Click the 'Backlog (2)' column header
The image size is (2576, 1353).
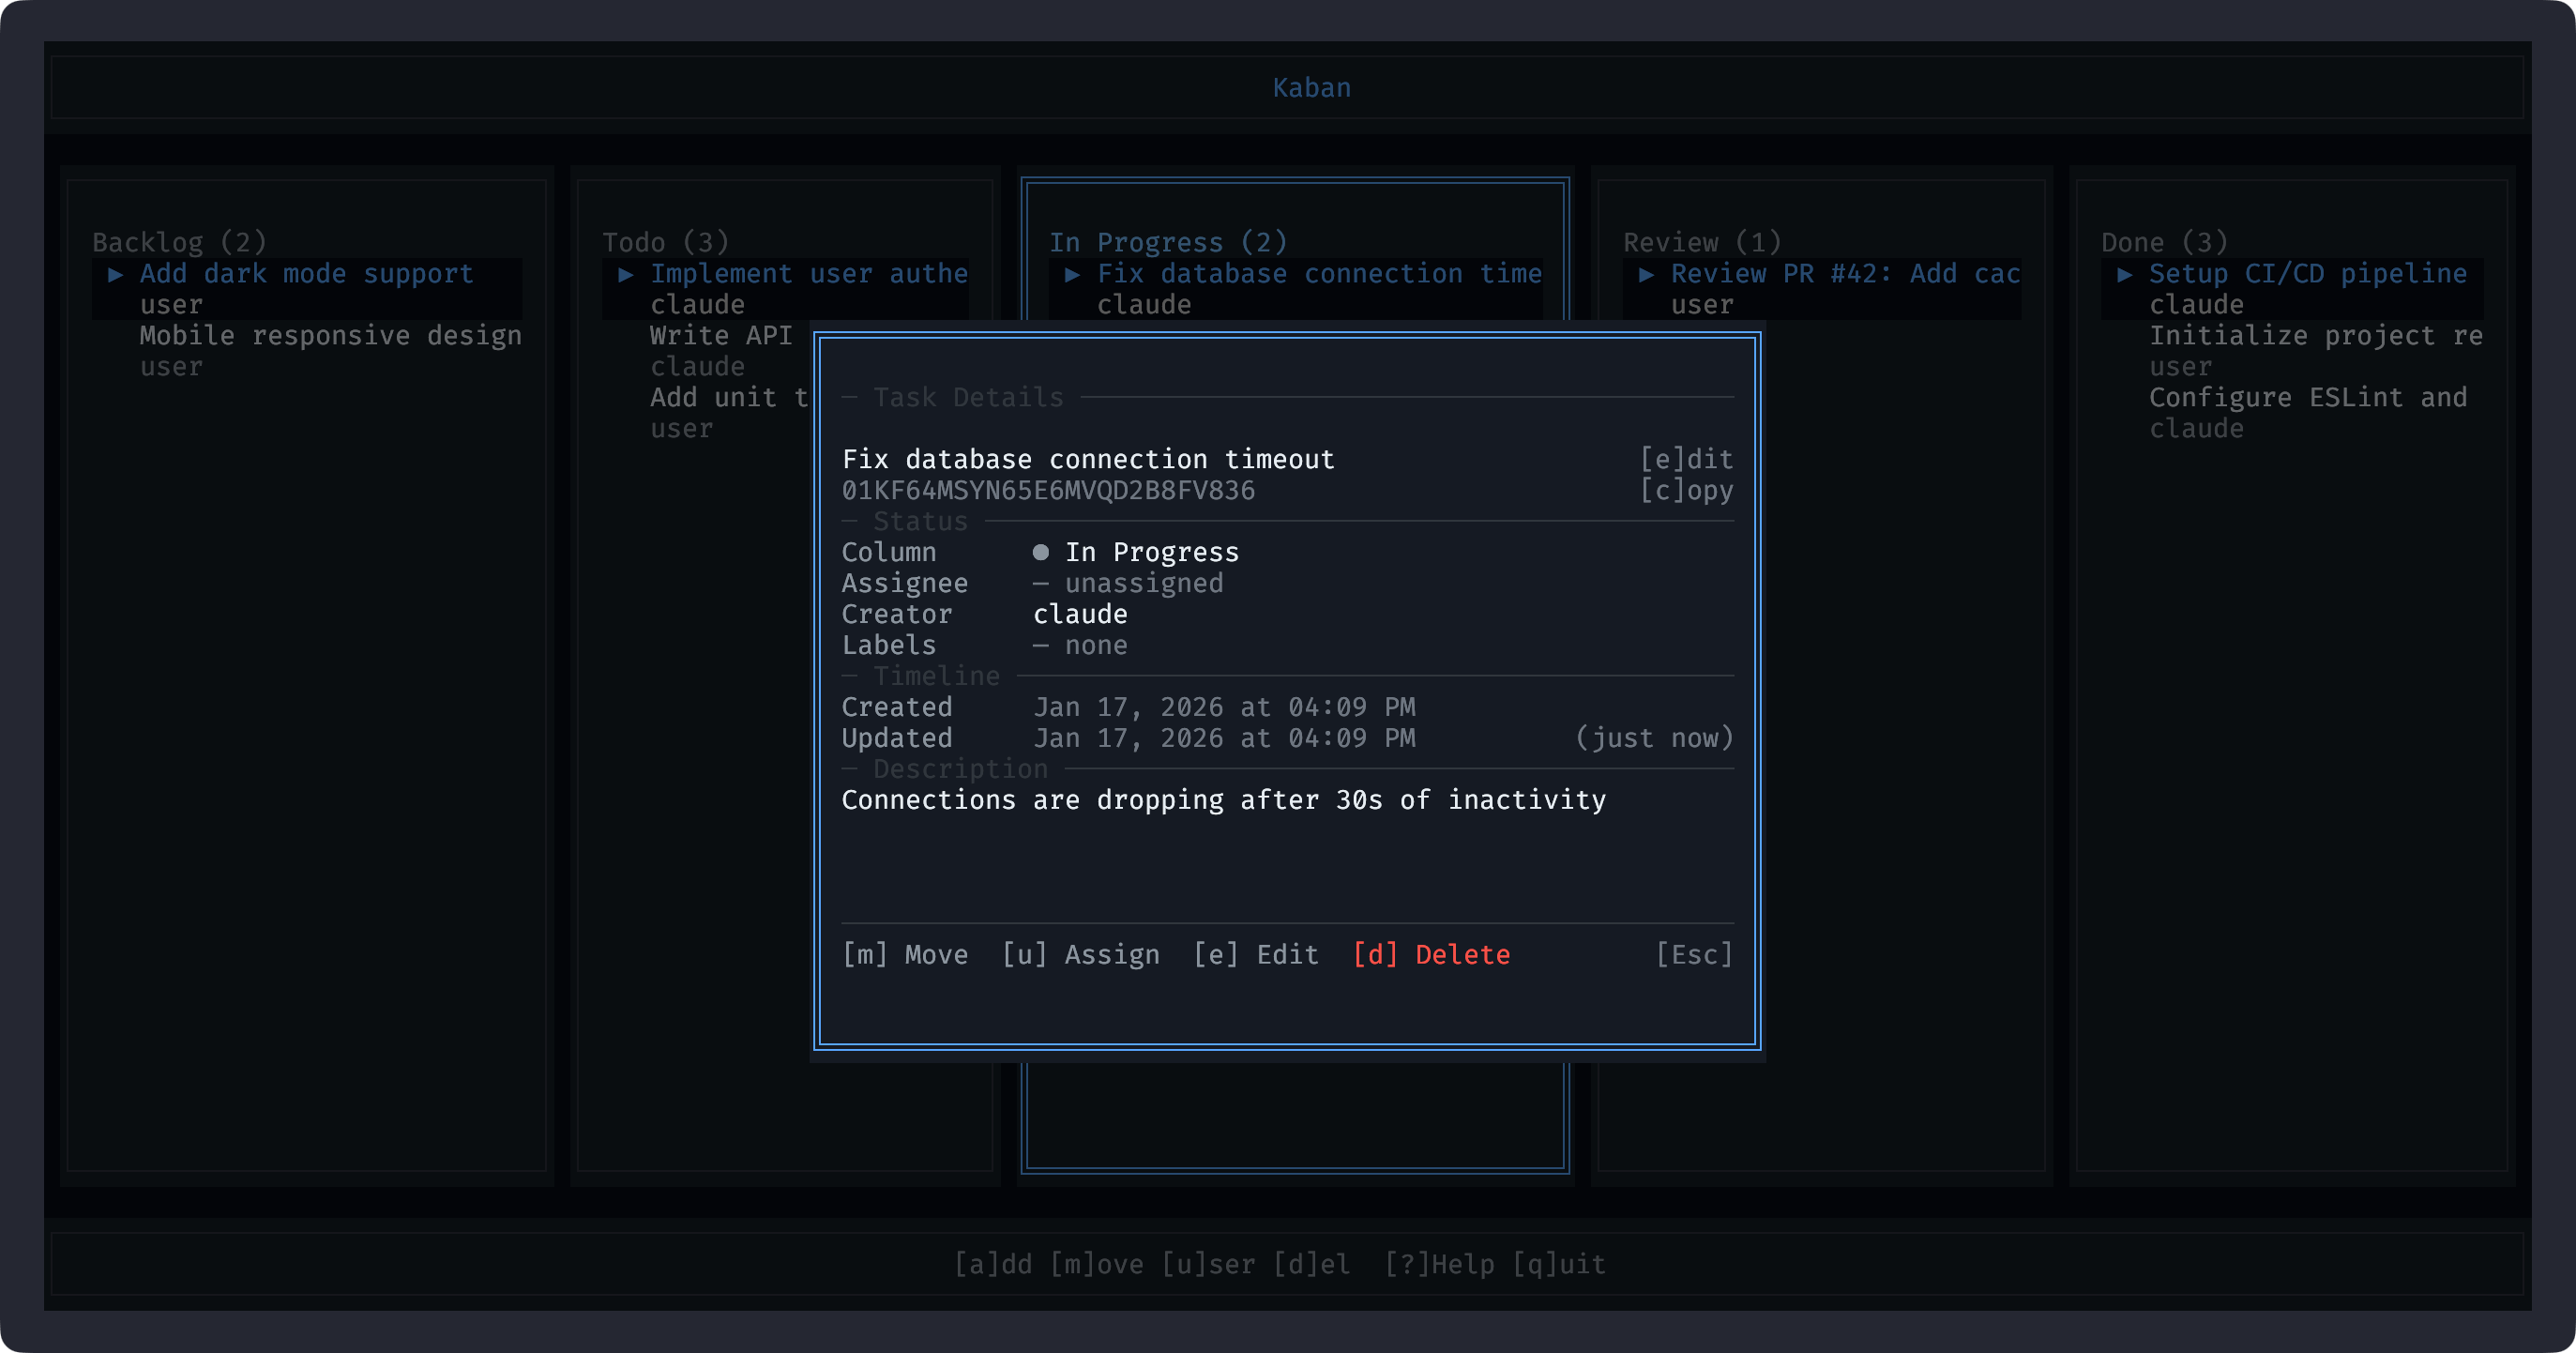[179, 241]
